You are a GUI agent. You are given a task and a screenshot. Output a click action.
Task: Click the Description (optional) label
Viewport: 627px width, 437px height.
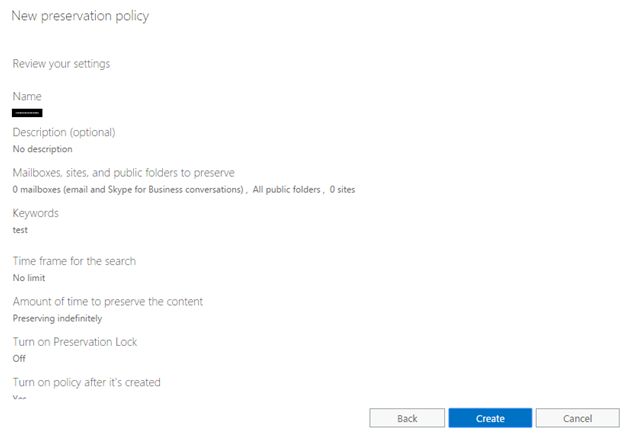click(x=64, y=132)
